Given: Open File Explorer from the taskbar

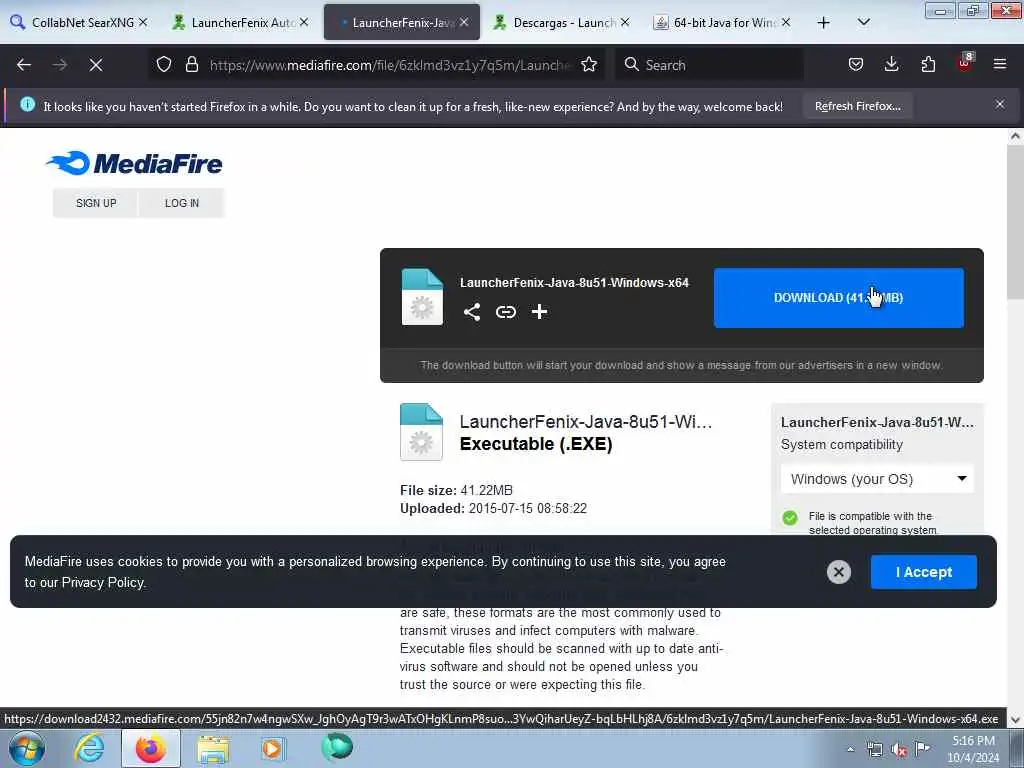Looking at the screenshot, I should point(213,750).
